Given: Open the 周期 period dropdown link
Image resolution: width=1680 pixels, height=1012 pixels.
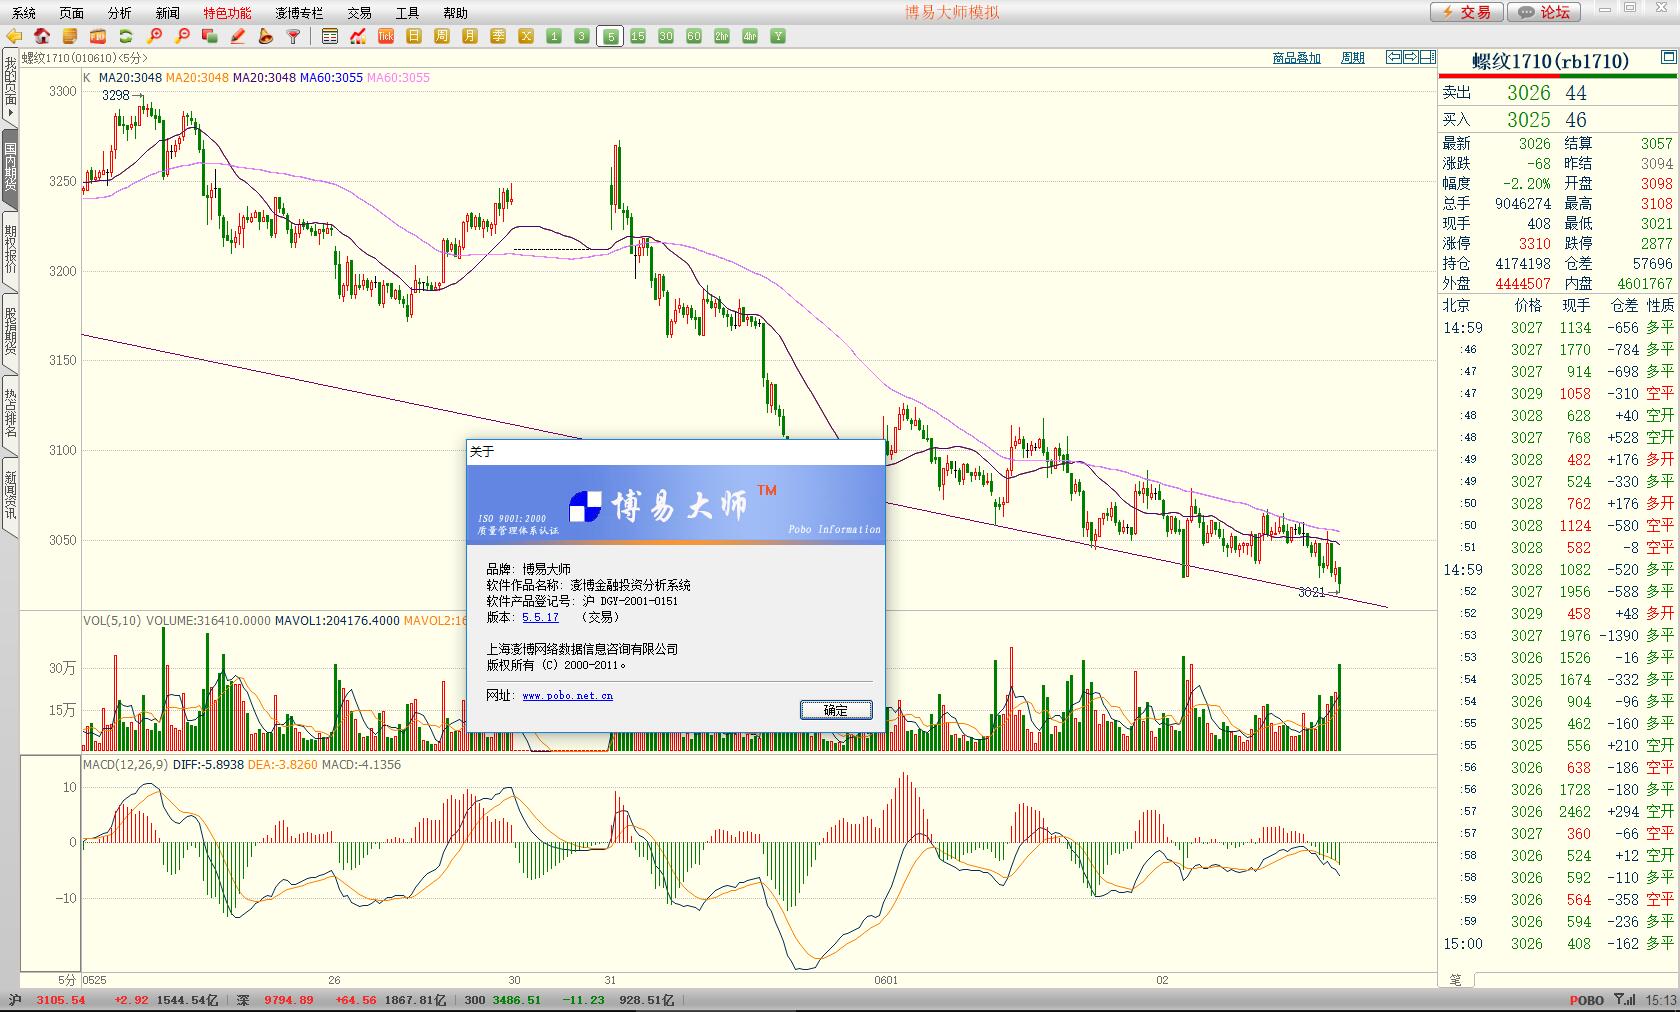Looking at the screenshot, I should [1352, 58].
